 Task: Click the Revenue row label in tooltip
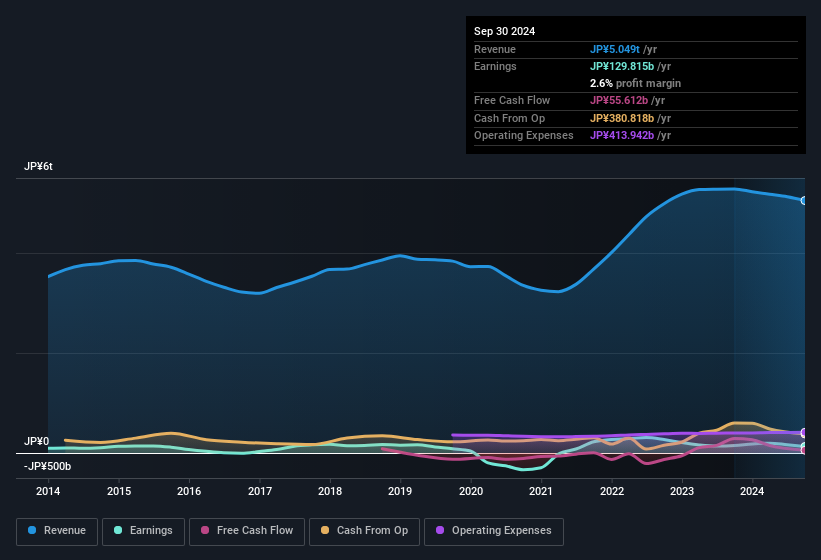[x=495, y=49]
